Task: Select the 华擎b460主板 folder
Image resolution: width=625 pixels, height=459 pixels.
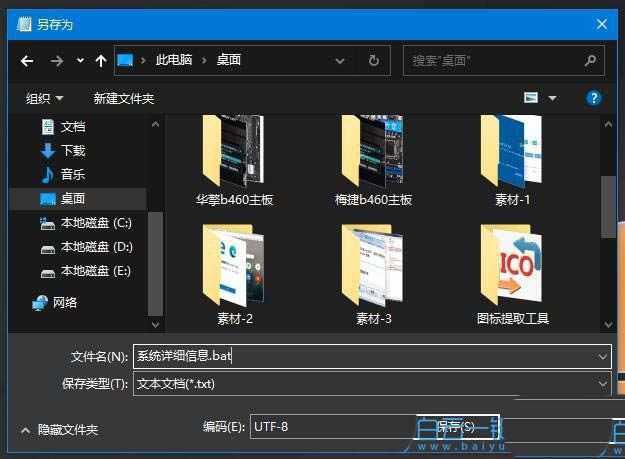Action: pos(234,161)
